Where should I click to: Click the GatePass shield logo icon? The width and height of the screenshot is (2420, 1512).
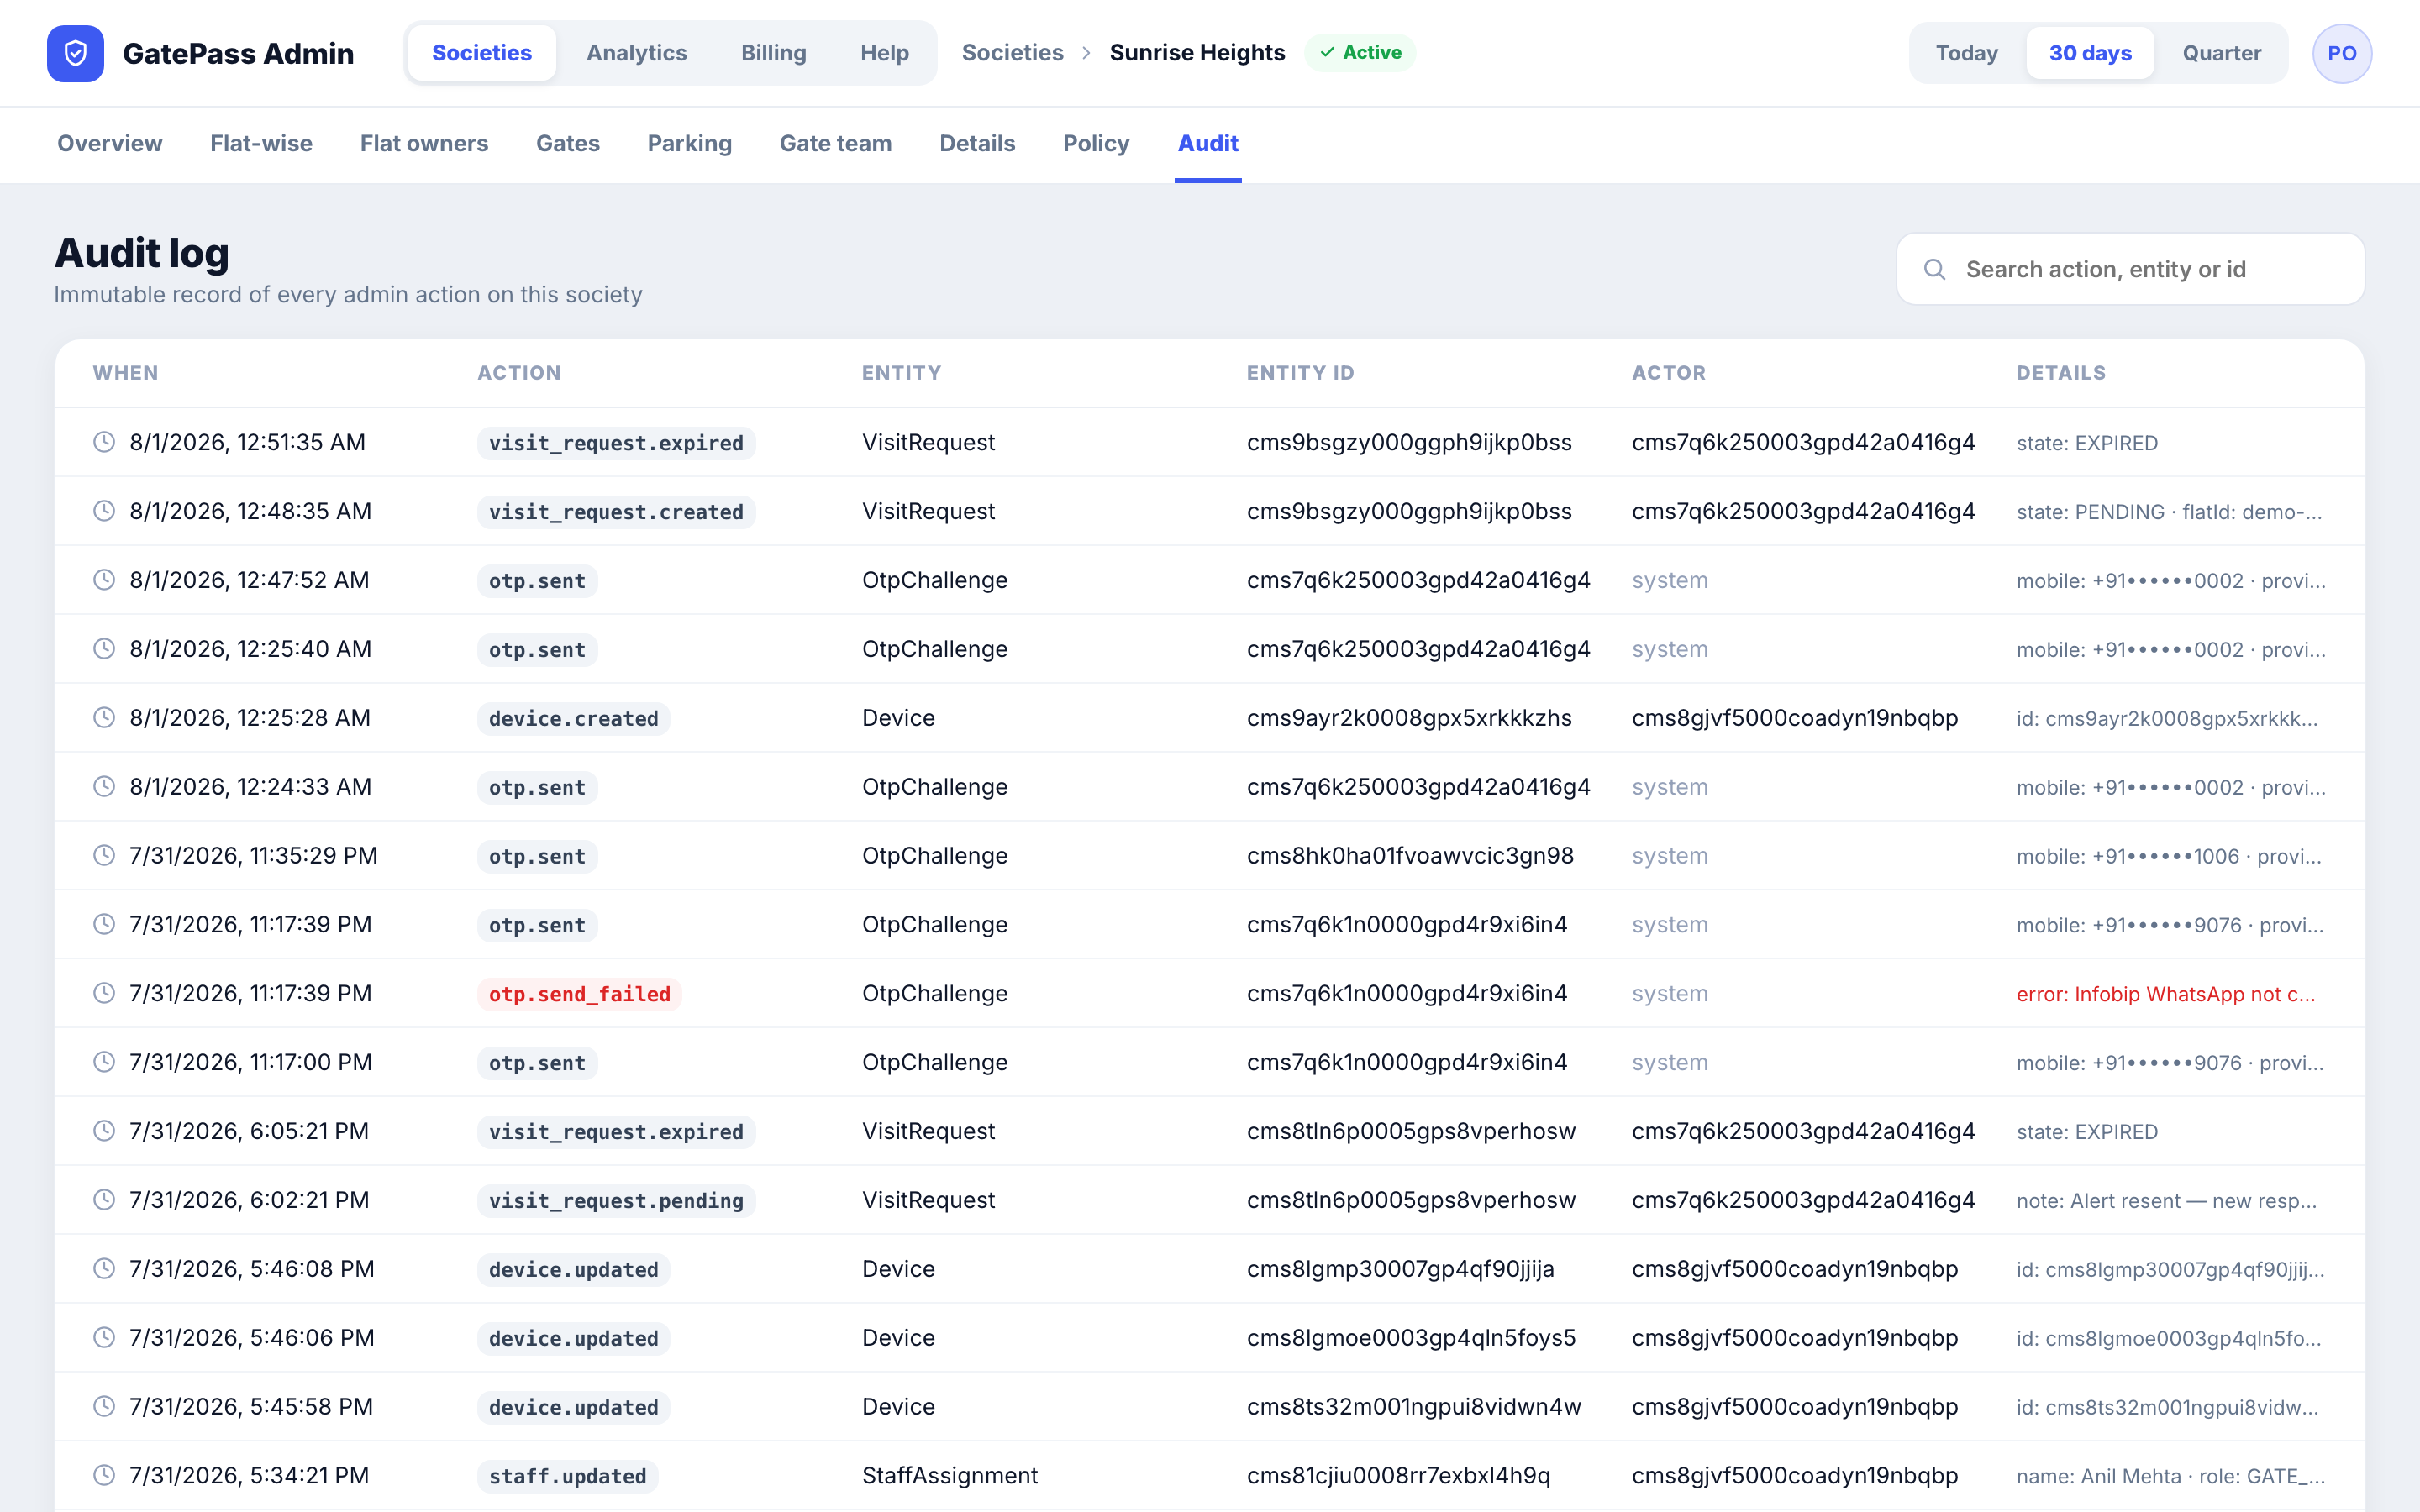click(75, 53)
